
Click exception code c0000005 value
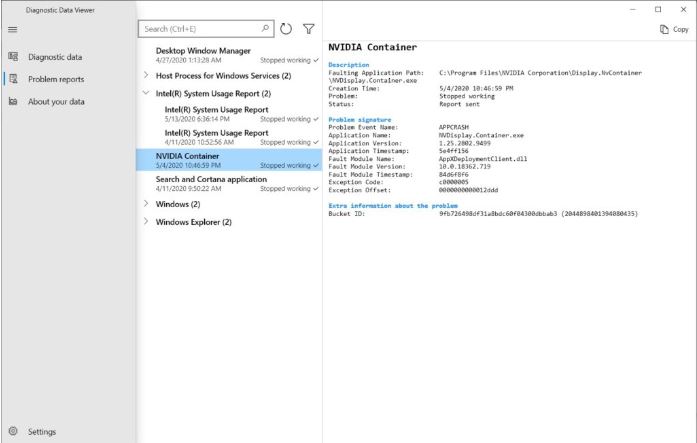pyautogui.click(x=453, y=182)
